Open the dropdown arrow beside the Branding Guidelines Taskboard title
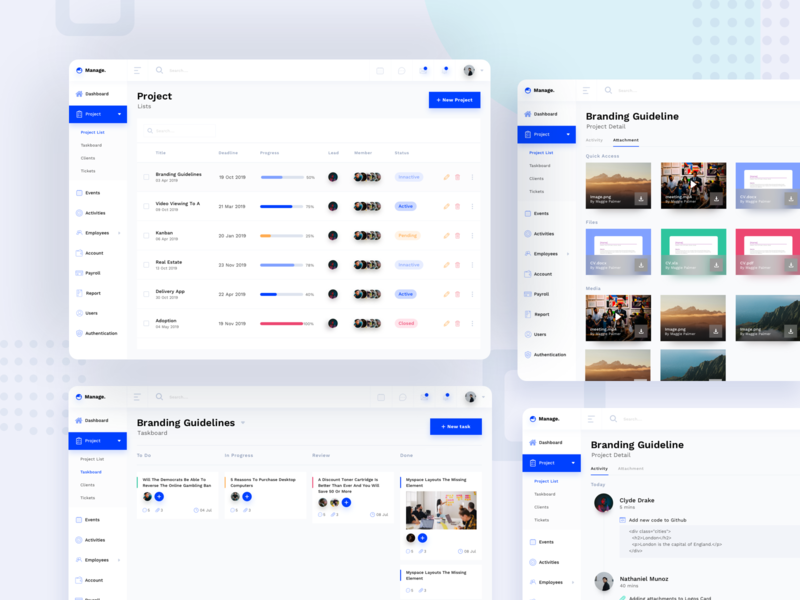The width and height of the screenshot is (800, 600). [243, 422]
